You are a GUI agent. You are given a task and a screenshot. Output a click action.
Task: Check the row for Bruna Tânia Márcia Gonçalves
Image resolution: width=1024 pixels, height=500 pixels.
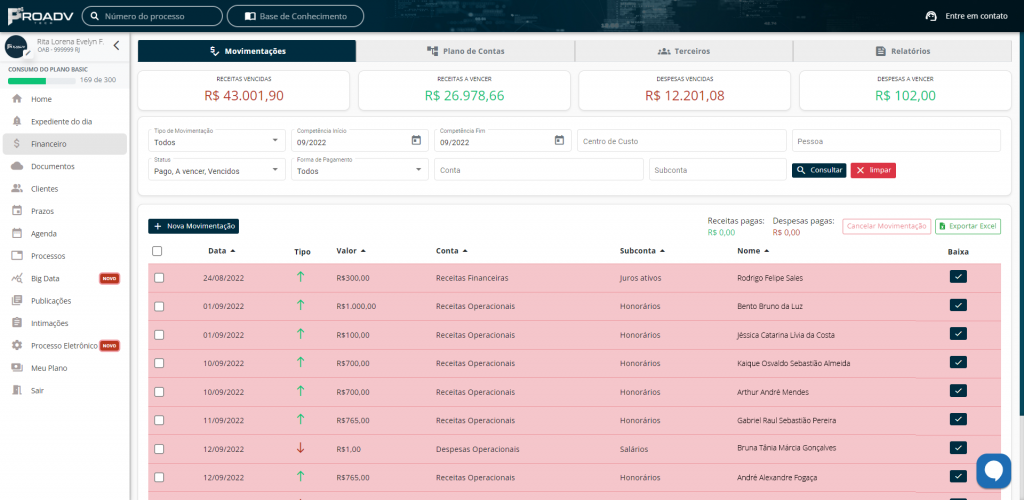[159, 449]
